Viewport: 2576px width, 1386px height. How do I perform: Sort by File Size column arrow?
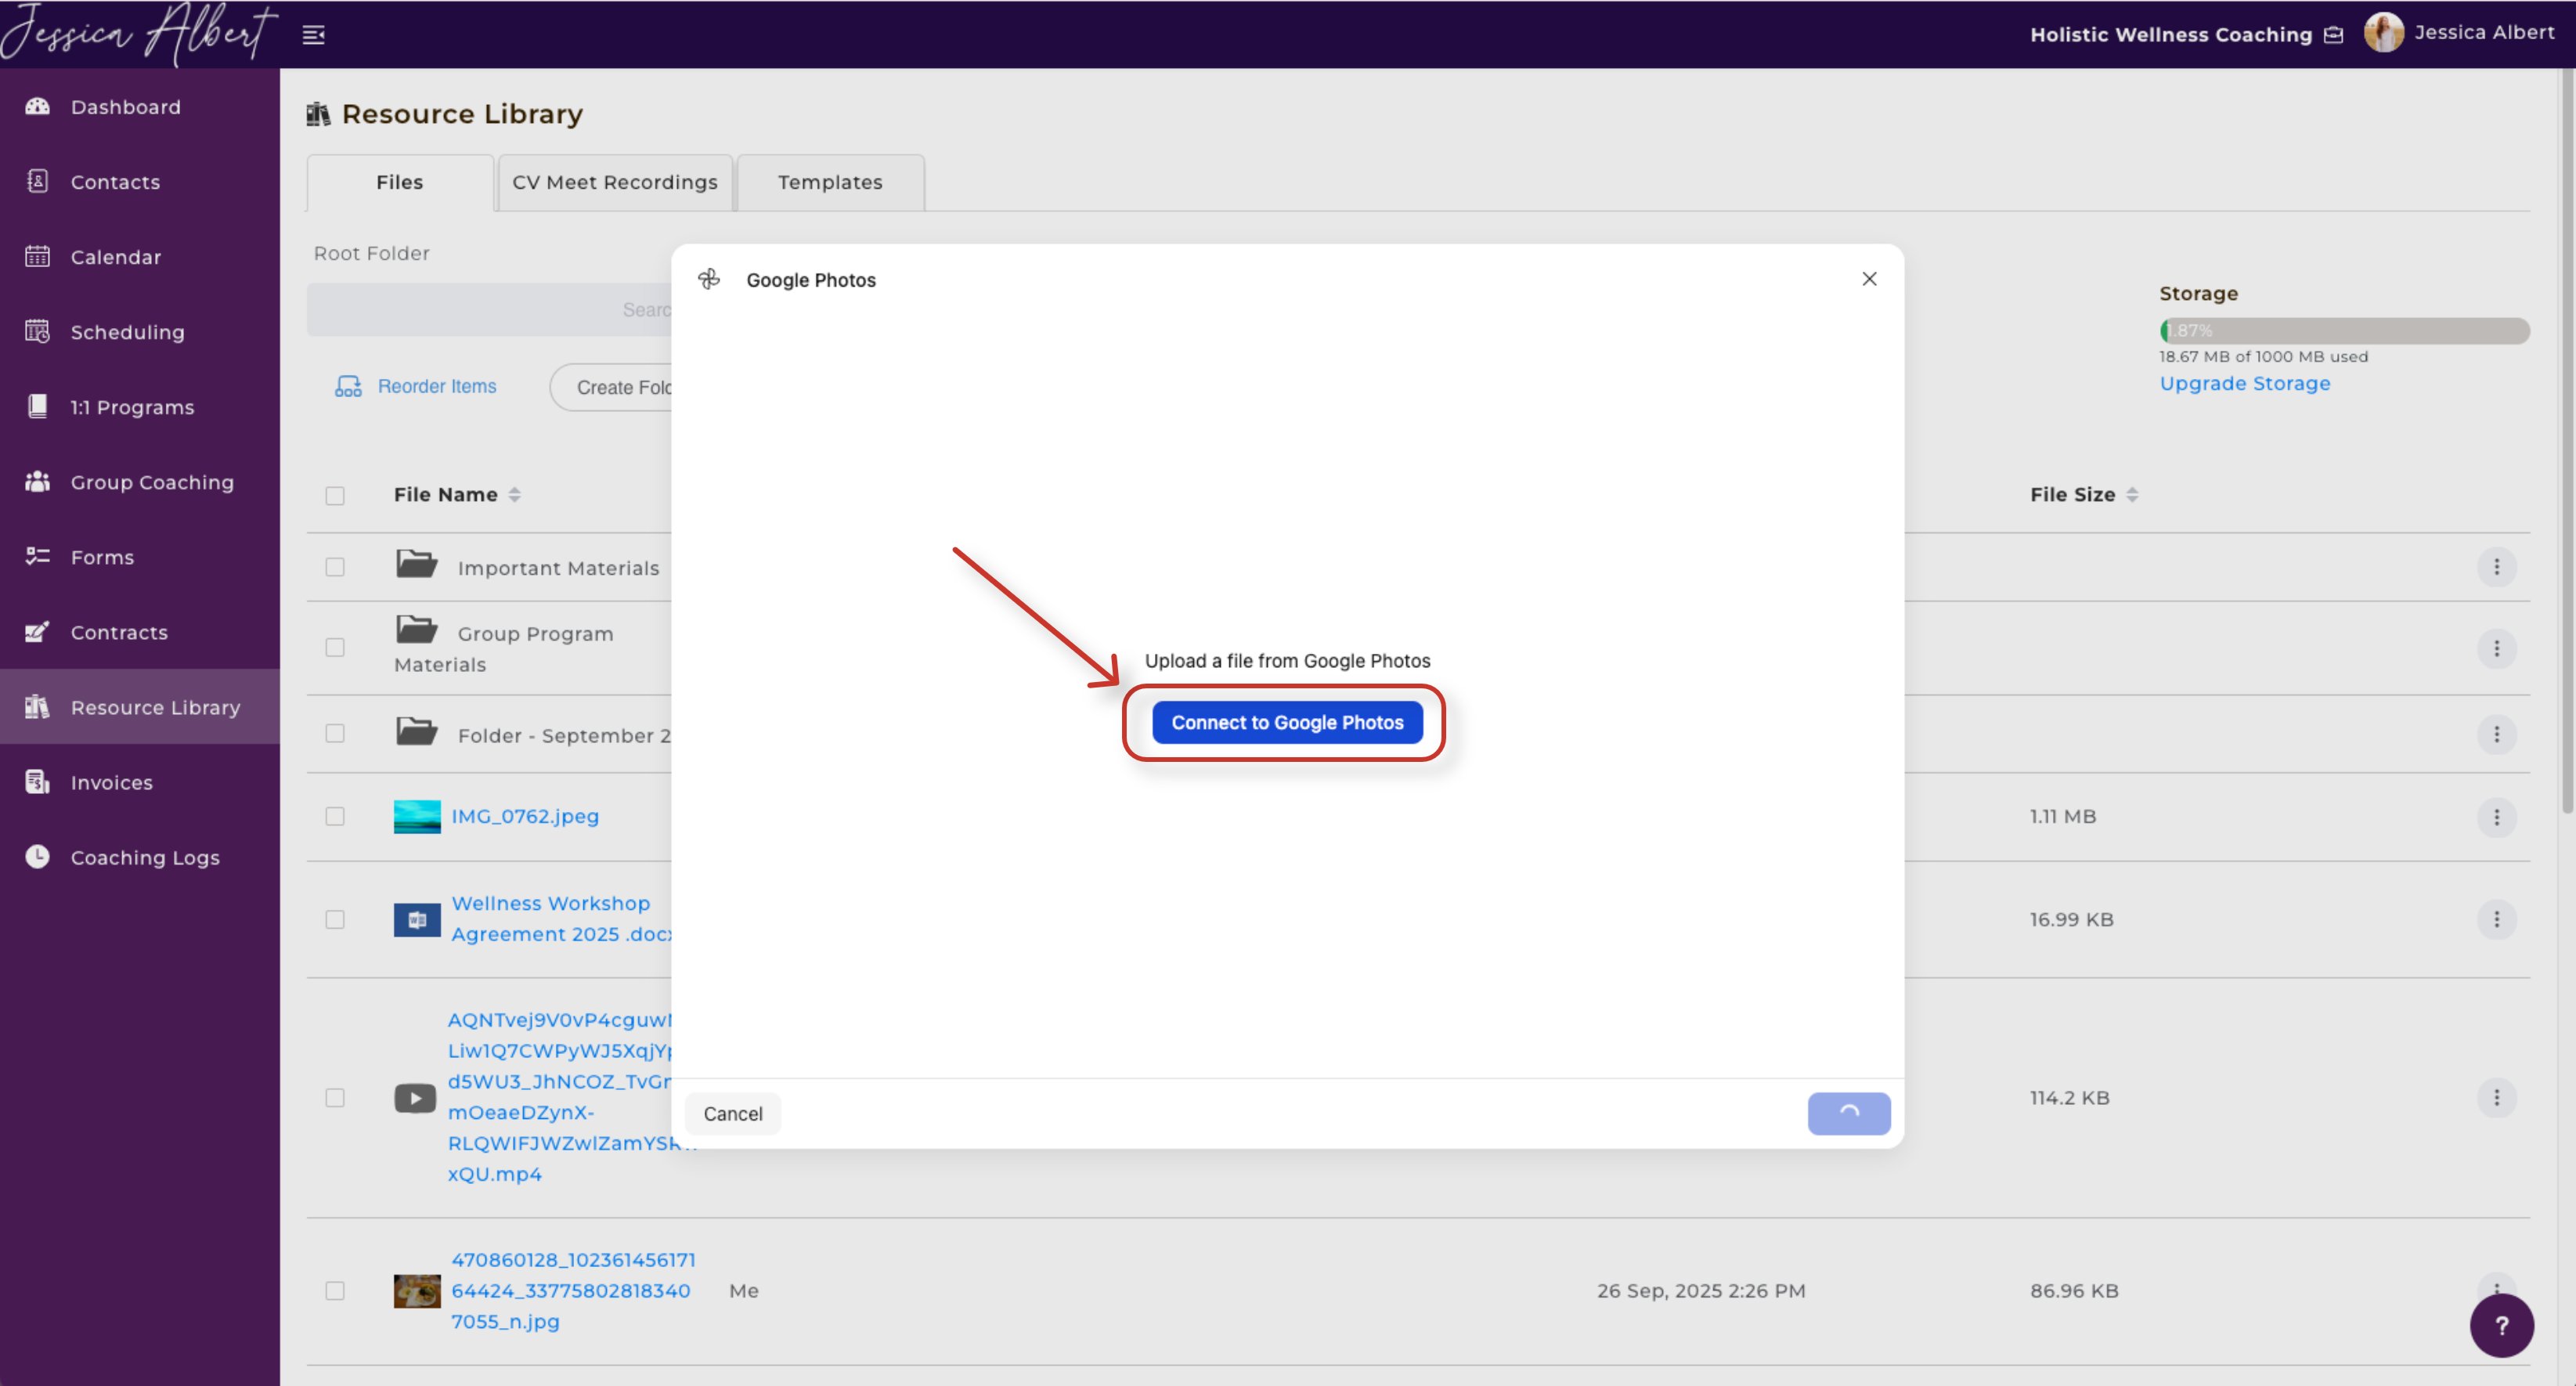(x=2132, y=494)
